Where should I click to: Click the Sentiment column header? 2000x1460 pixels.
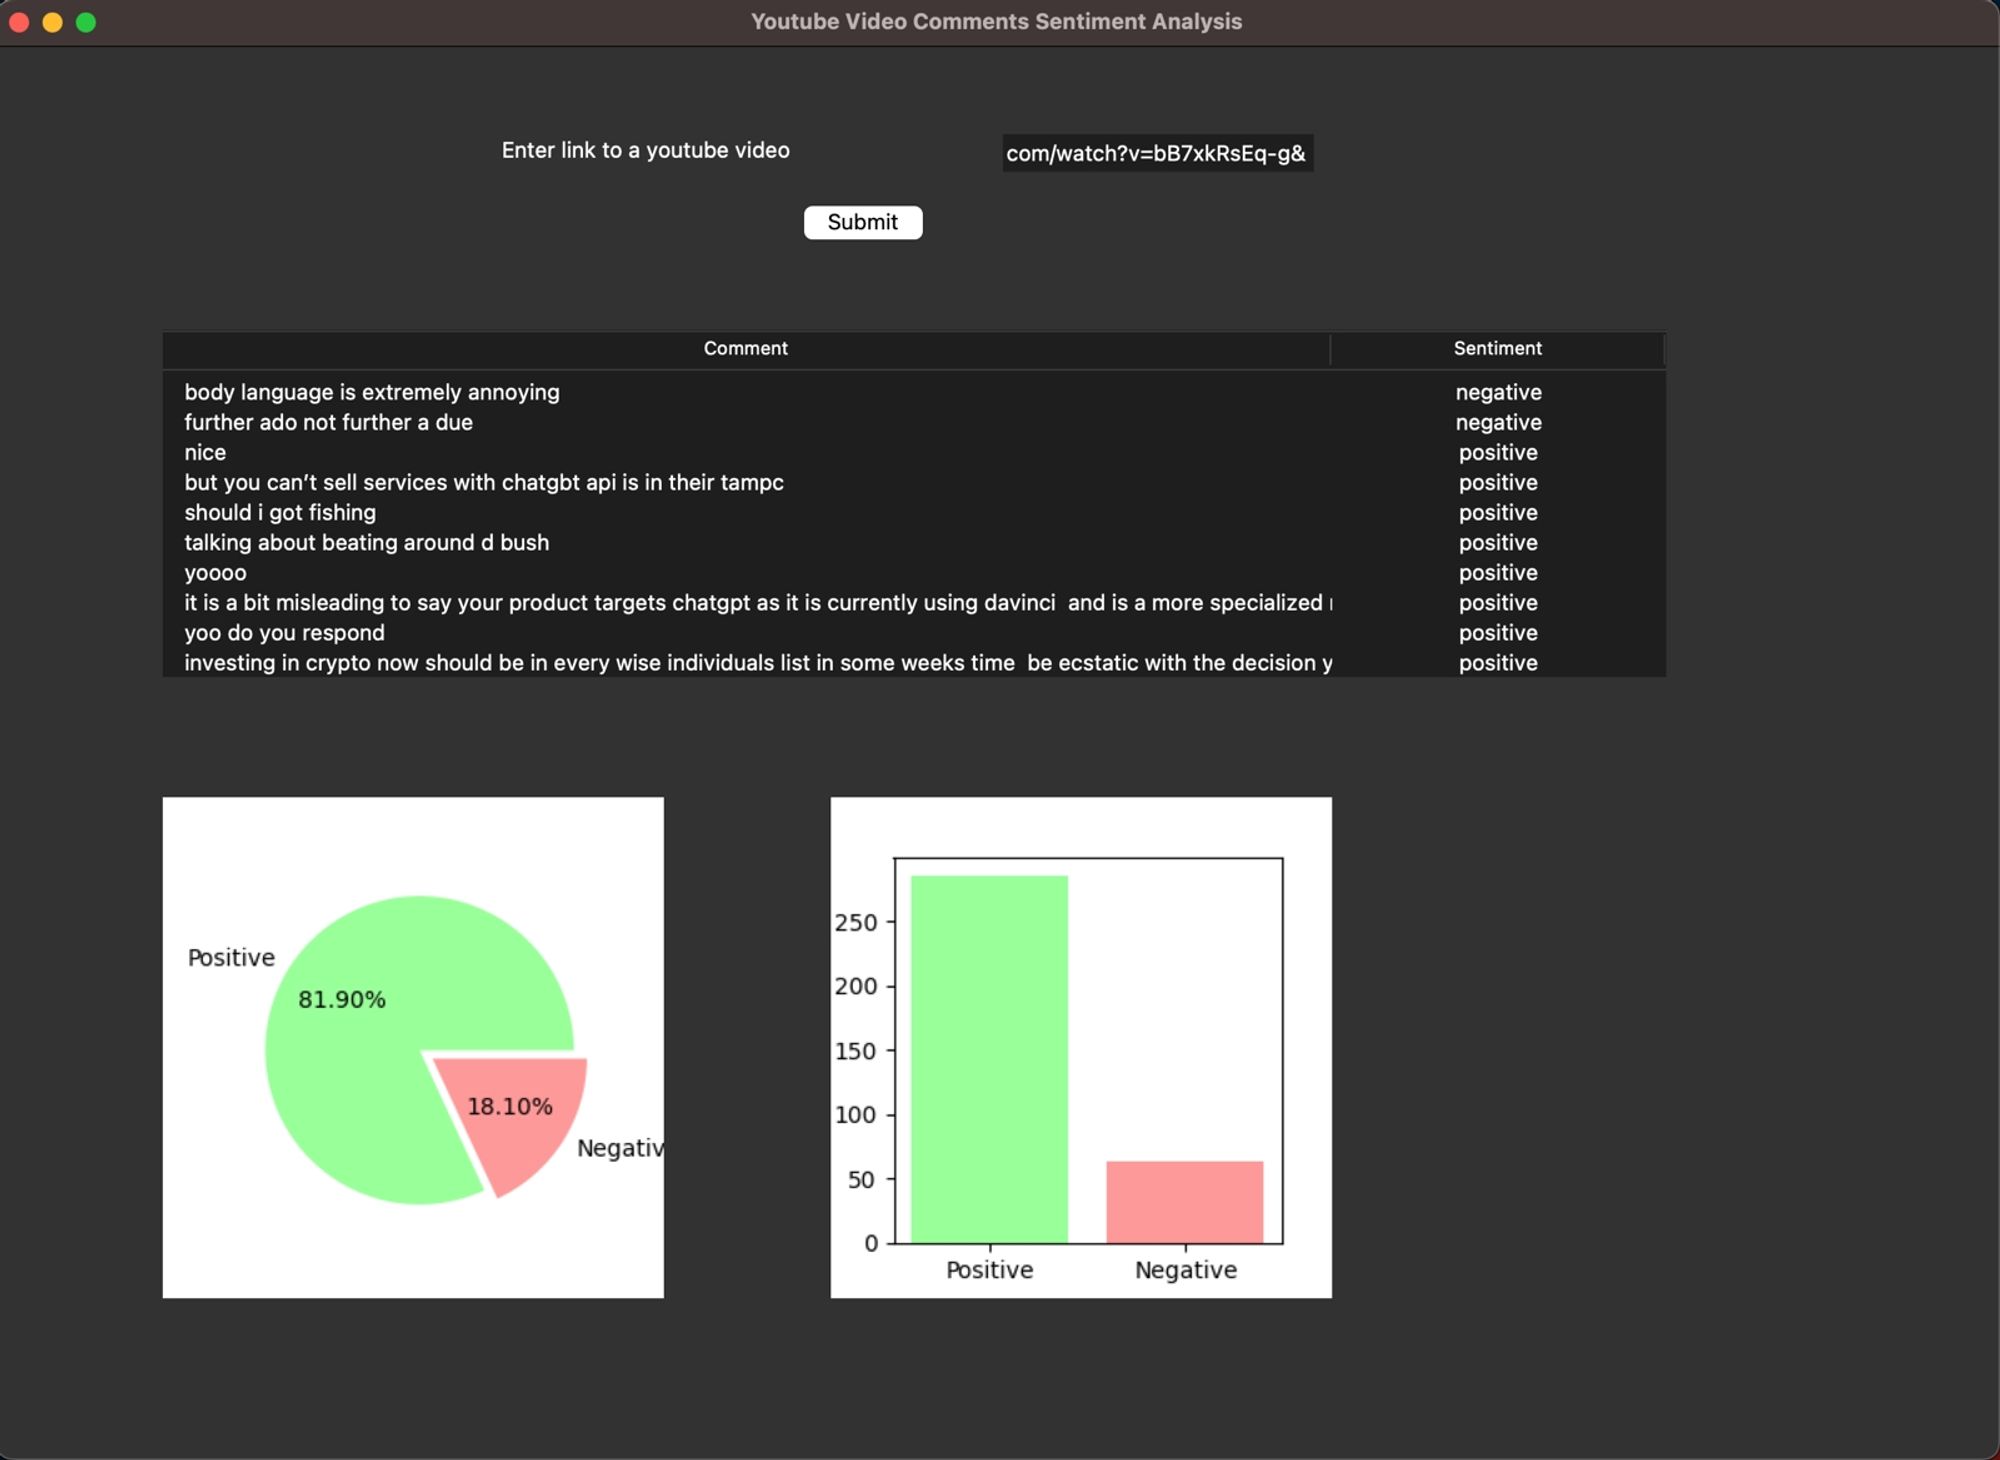[x=1496, y=348]
